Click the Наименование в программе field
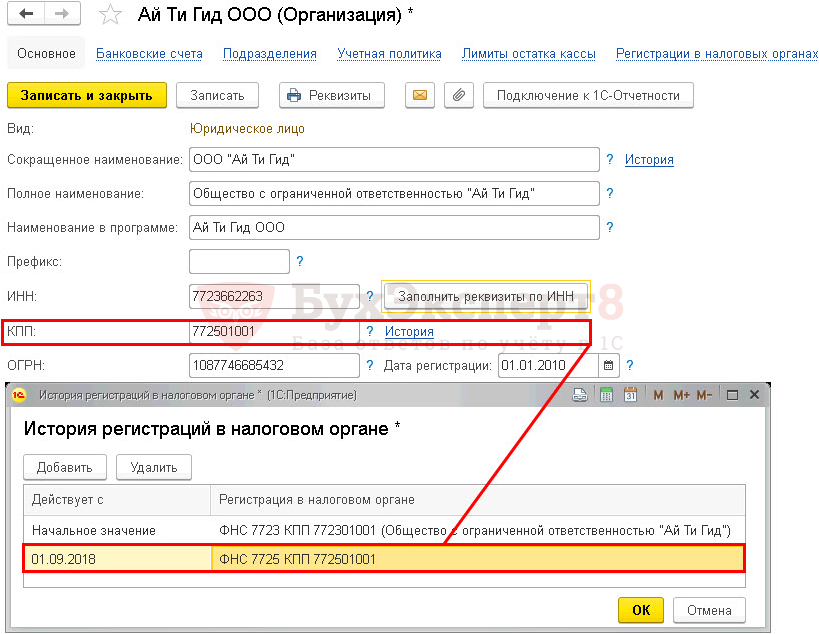 tap(394, 227)
